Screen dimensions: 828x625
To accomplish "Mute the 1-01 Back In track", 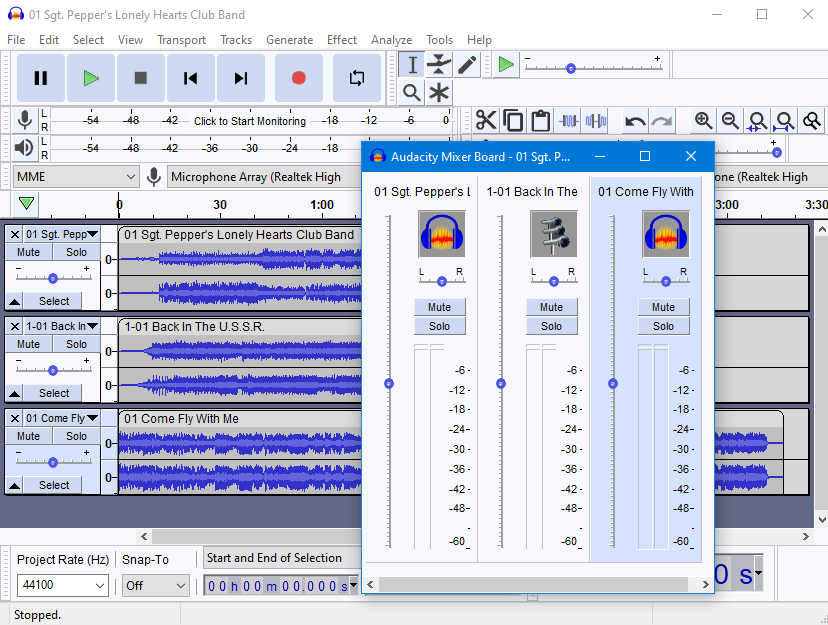I will click(x=29, y=344).
